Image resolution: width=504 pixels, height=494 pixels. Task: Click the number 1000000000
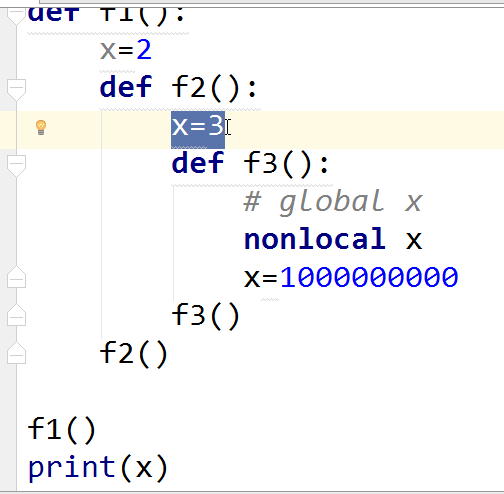(x=369, y=277)
